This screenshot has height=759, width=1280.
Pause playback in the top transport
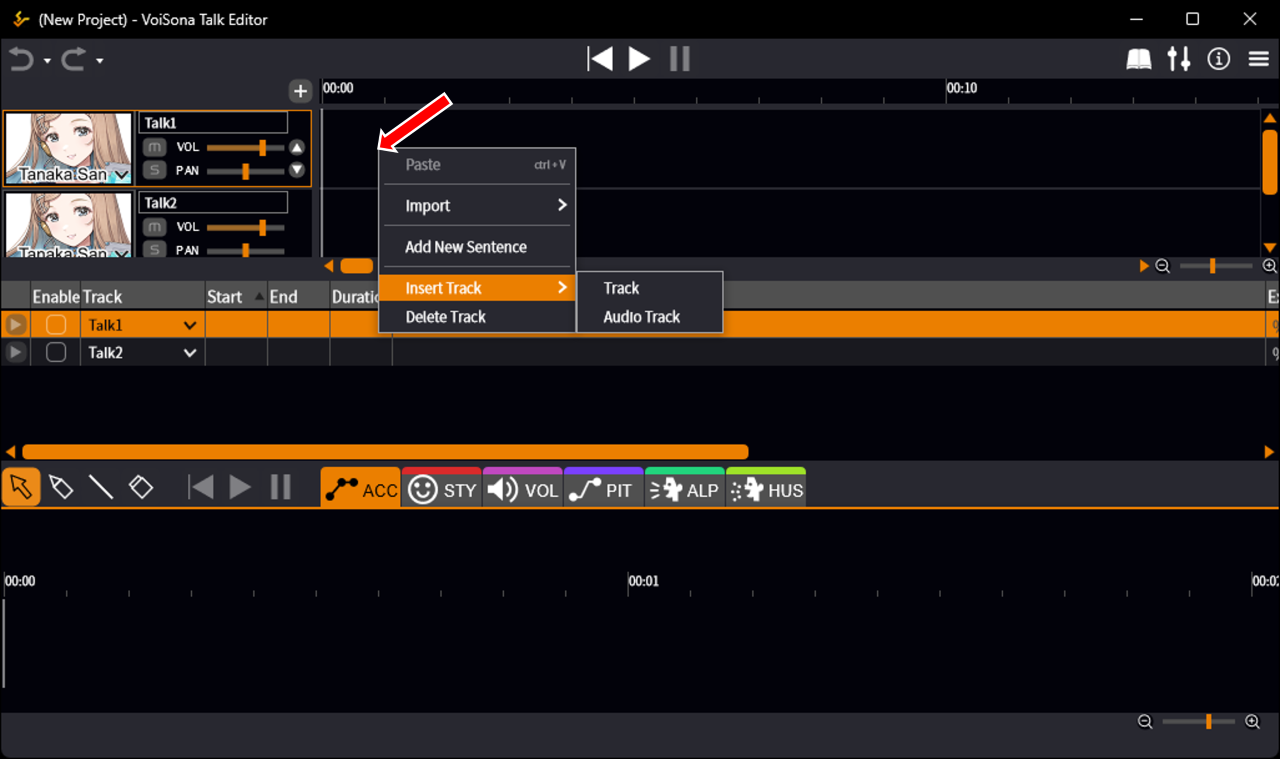click(x=680, y=59)
